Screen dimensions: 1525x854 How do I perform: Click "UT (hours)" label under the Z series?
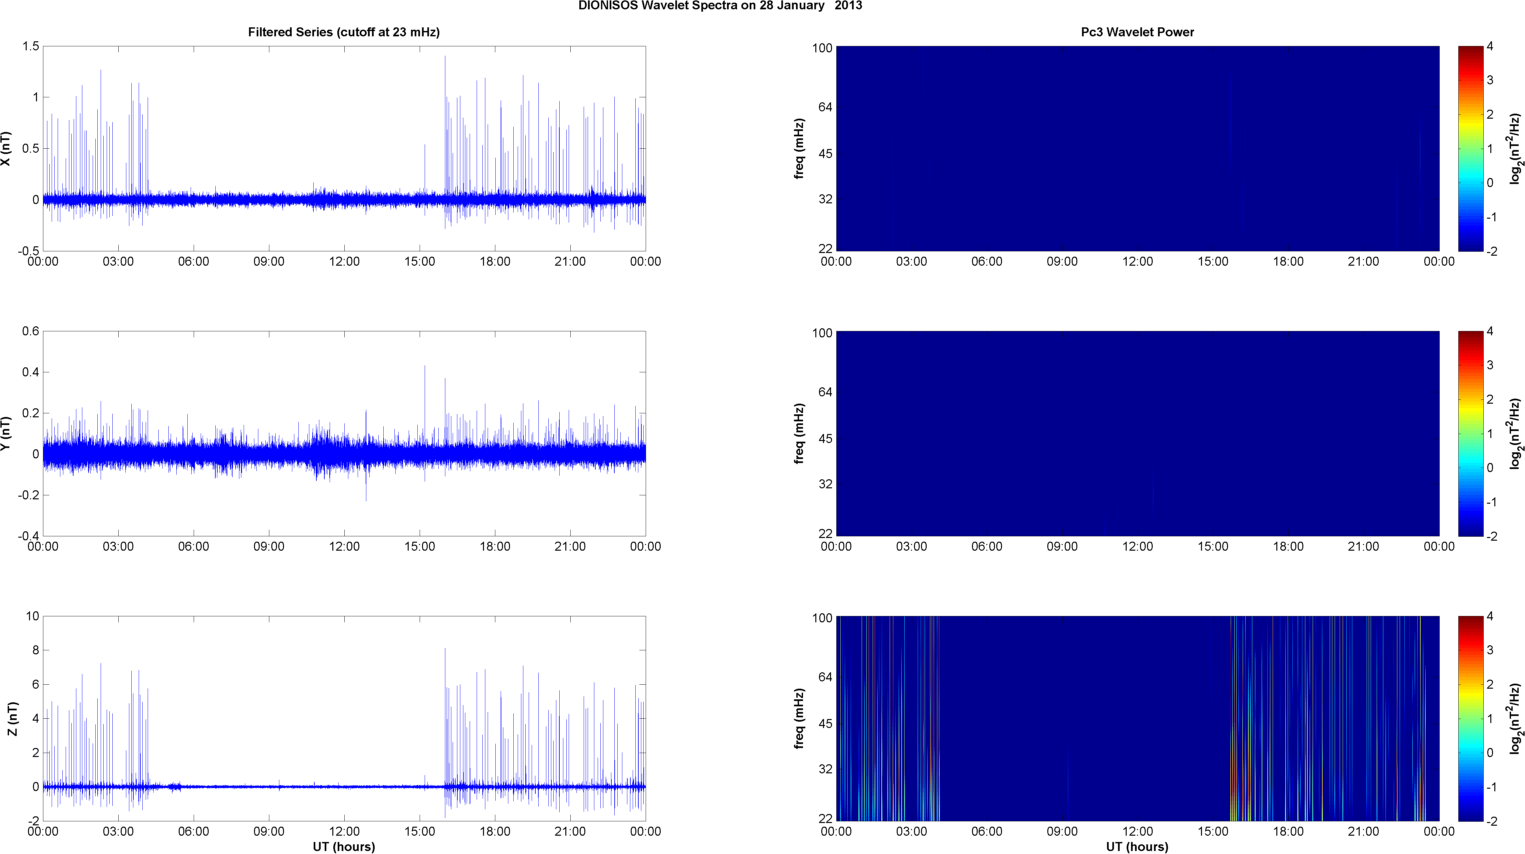(344, 846)
